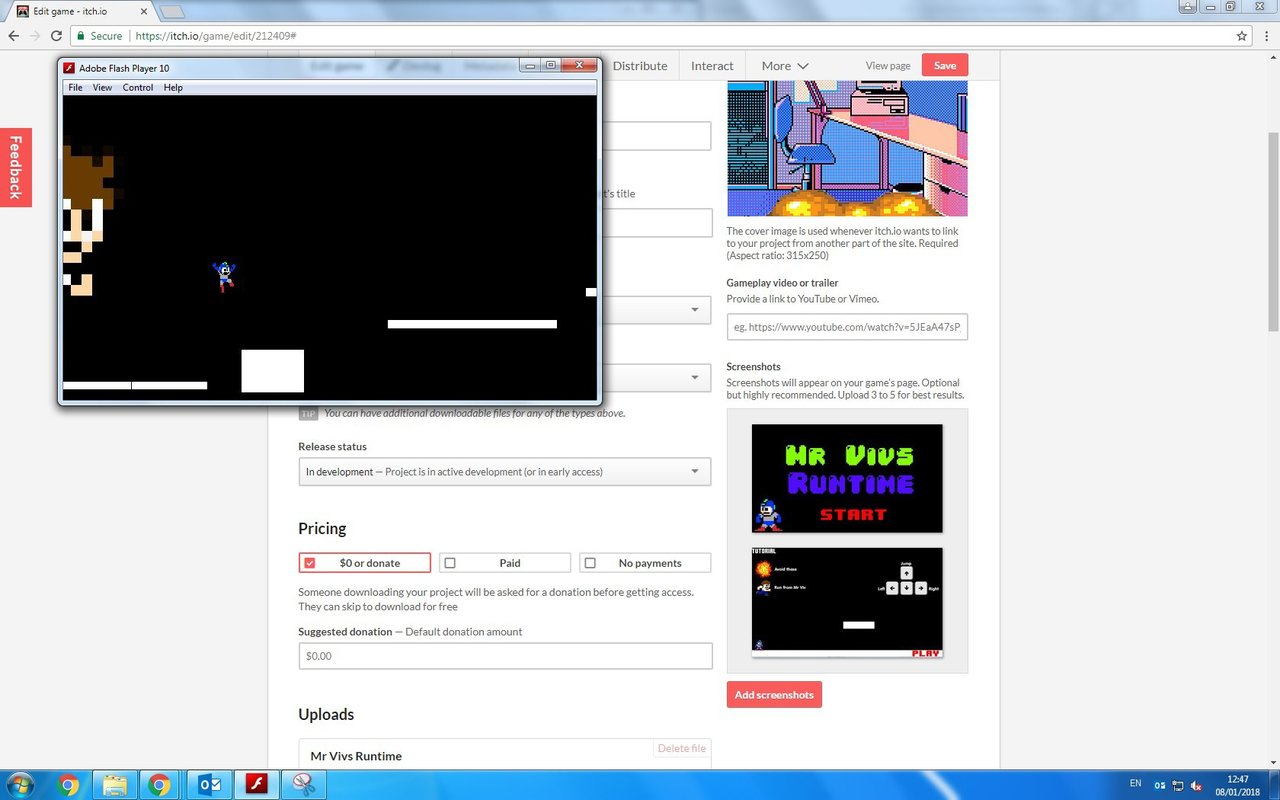Open the Control menu in Flash Player

[x=138, y=88]
